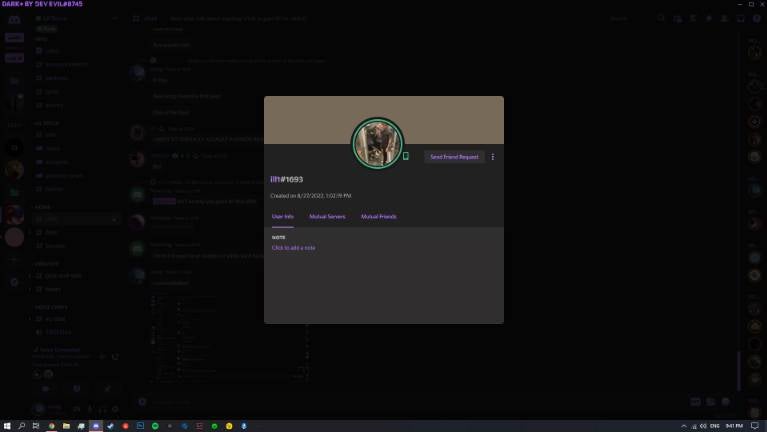Open the volume control in system tray

click(x=702, y=426)
